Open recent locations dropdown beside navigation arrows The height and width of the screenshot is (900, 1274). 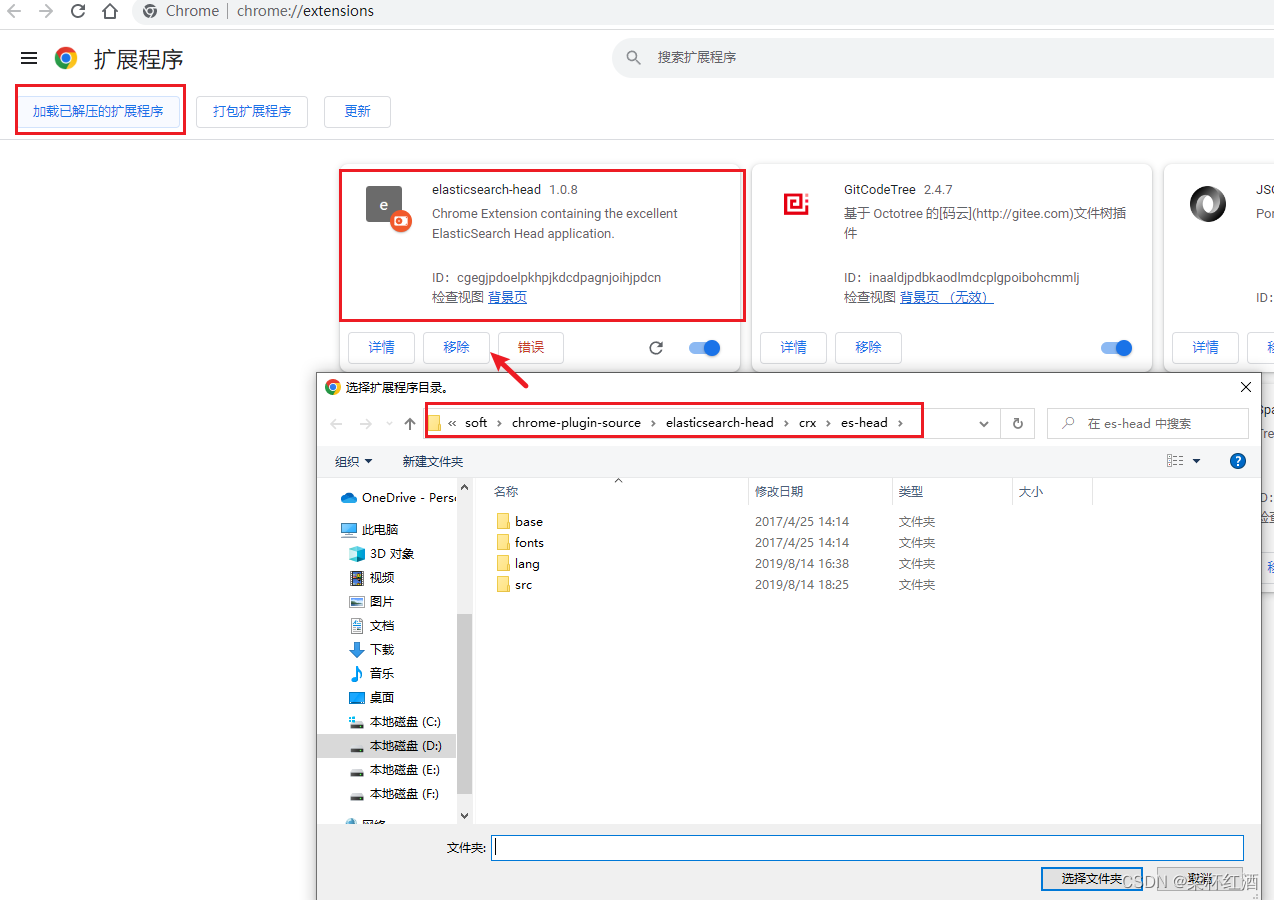click(x=390, y=424)
